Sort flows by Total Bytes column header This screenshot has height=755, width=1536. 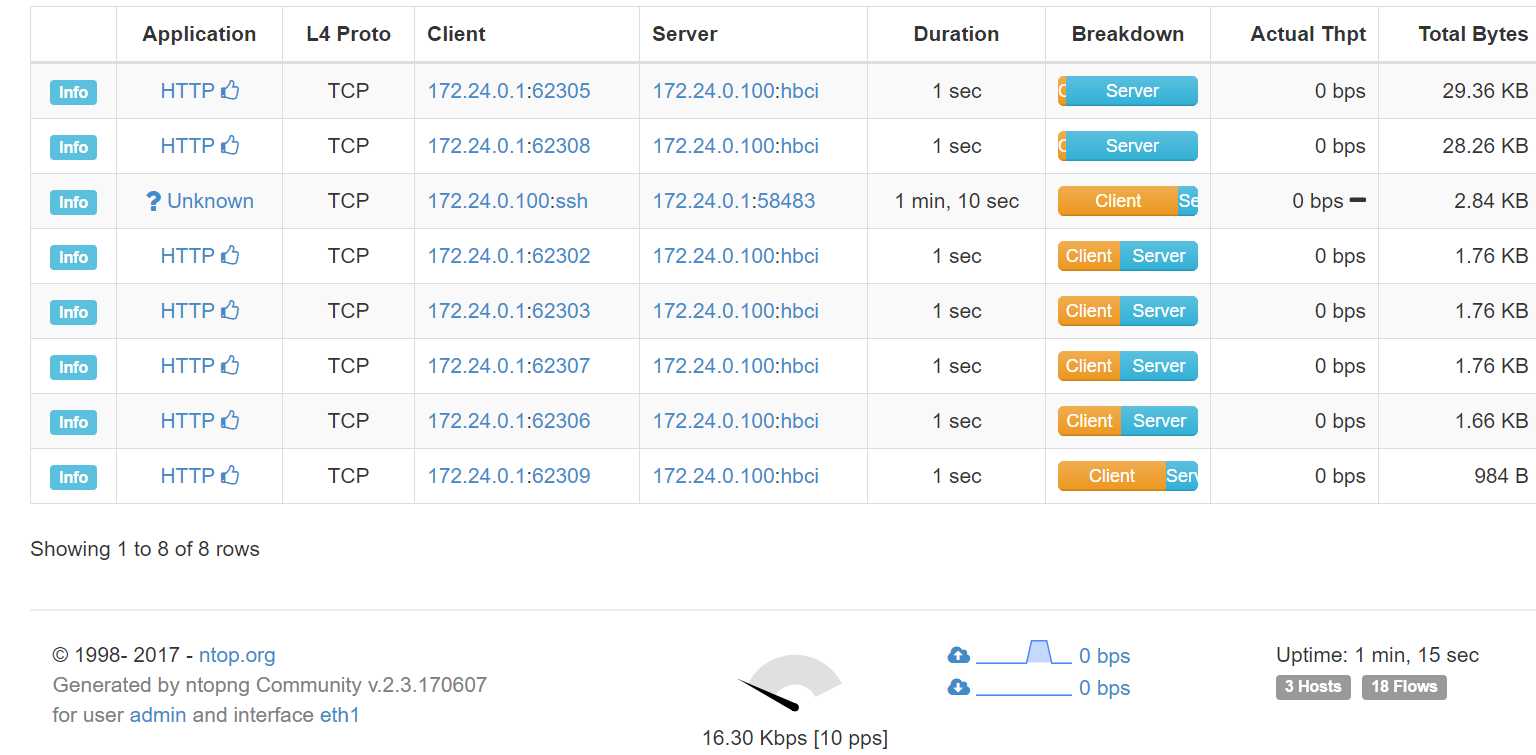[1472, 34]
